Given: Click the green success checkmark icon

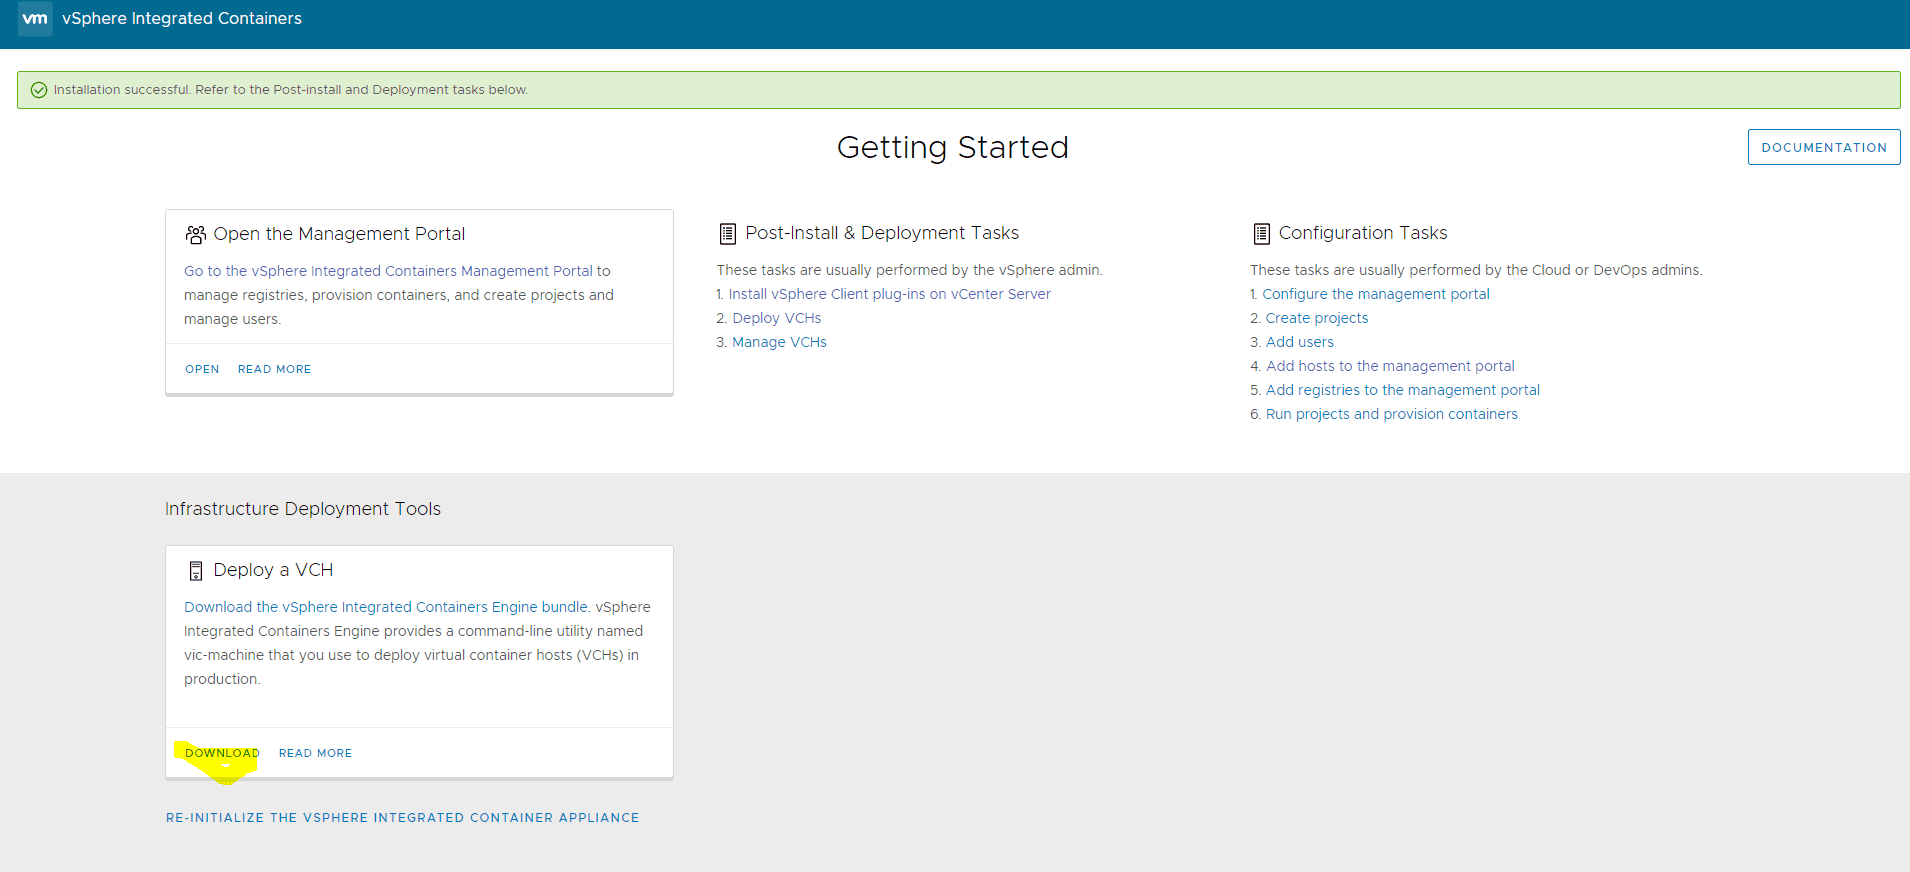Looking at the screenshot, I should [x=39, y=90].
